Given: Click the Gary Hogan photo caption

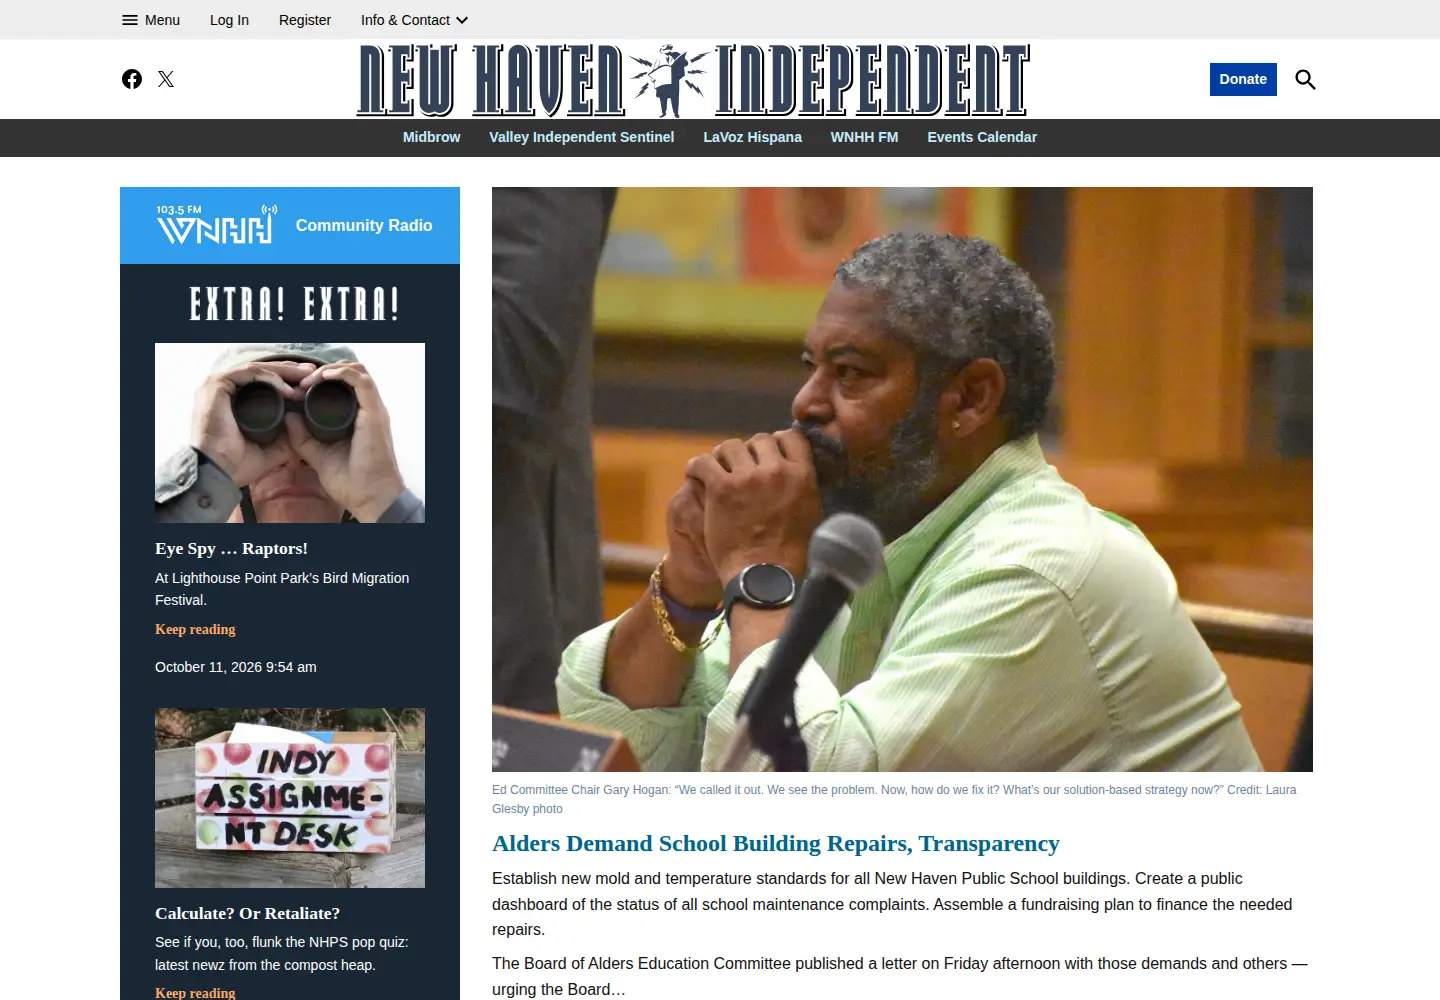Looking at the screenshot, I should tap(894, 799).
